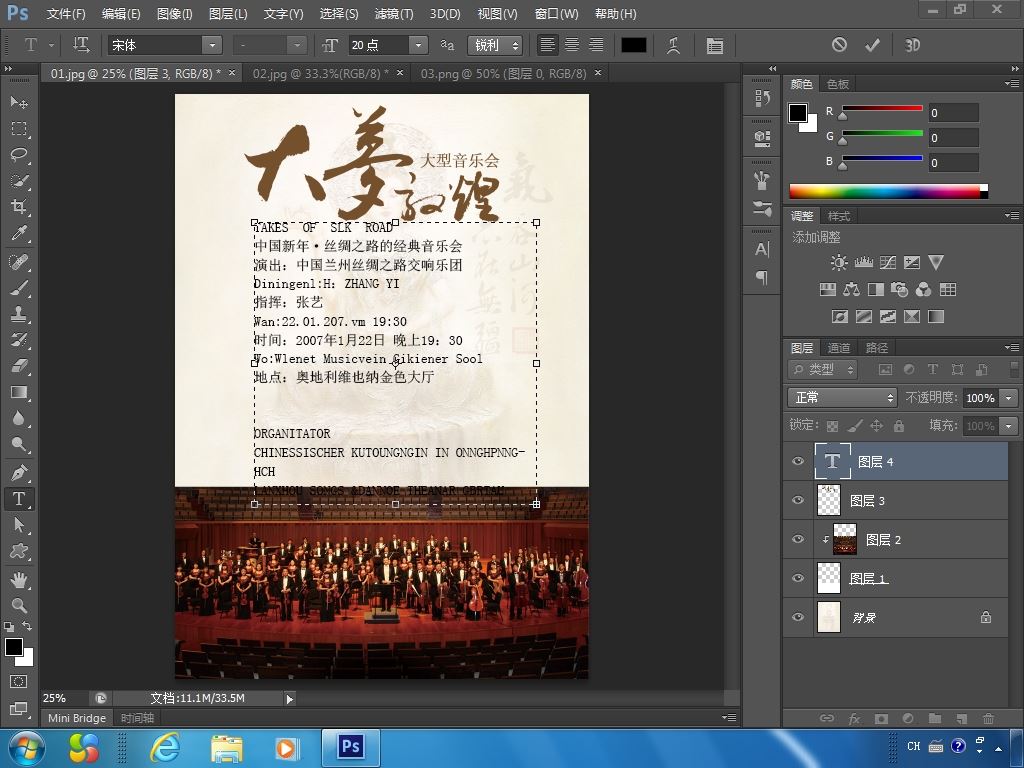Open the 填充 fill dropdown arrow
This screenshot has width=1024, height=768.
click(1009, 426)
